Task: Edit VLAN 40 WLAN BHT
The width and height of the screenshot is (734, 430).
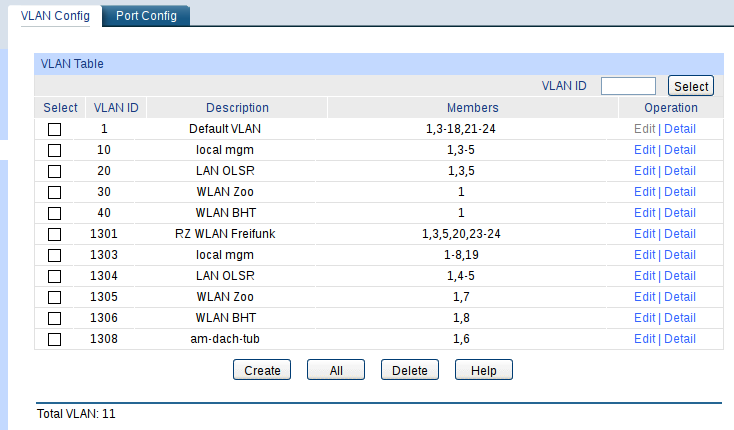Action: (645, 213)
